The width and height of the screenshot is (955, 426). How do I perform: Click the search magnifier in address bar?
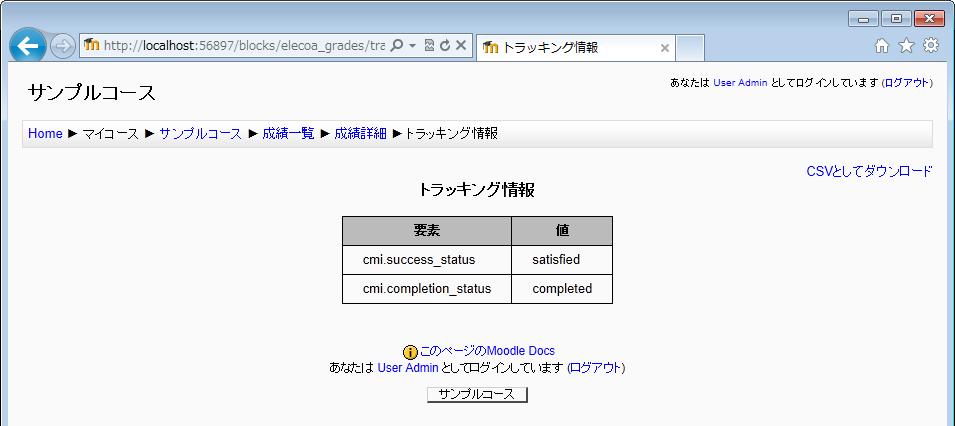396,46
